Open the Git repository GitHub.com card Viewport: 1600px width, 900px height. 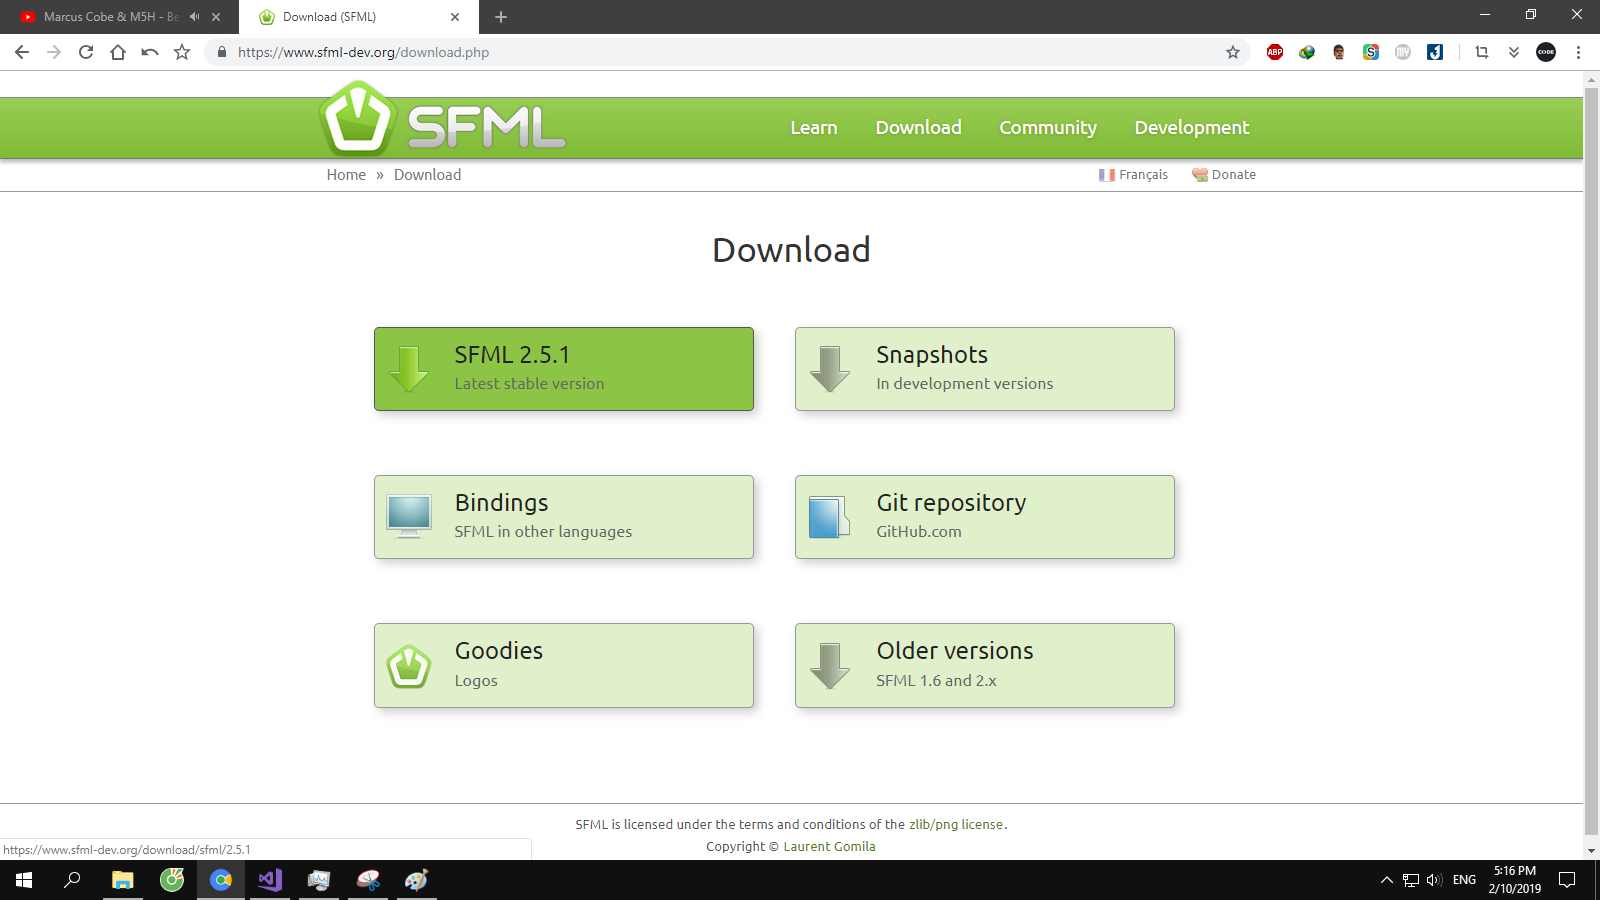click(x=985, y=517)
